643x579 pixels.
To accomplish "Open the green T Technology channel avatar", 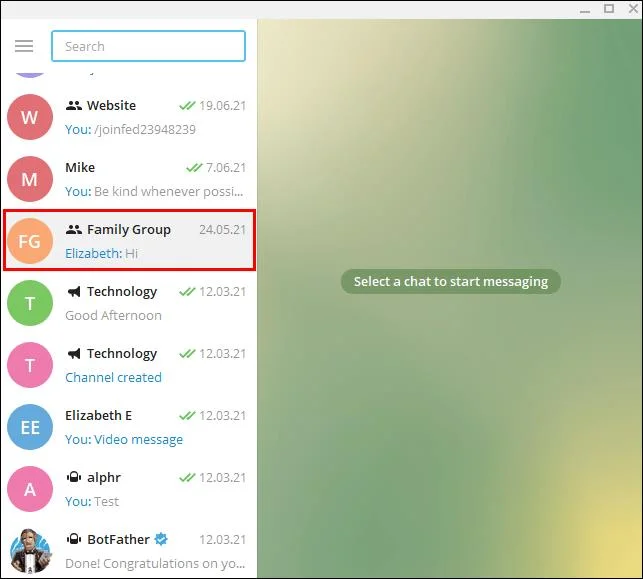I will coord(30,303).
